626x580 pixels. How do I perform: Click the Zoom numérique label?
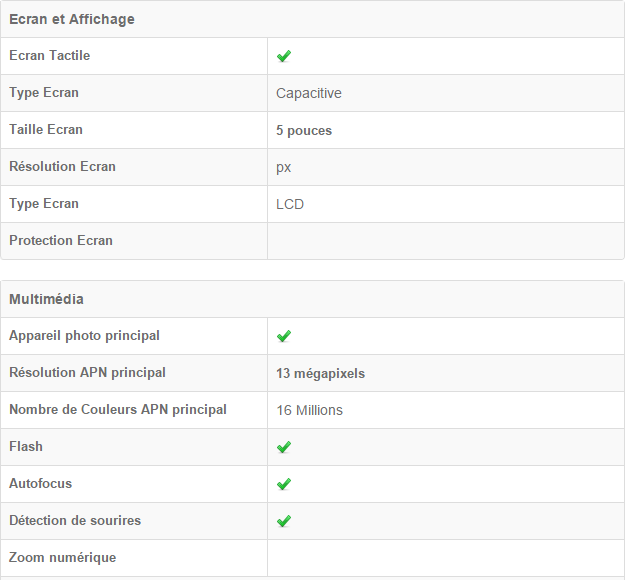pos(62,558)
